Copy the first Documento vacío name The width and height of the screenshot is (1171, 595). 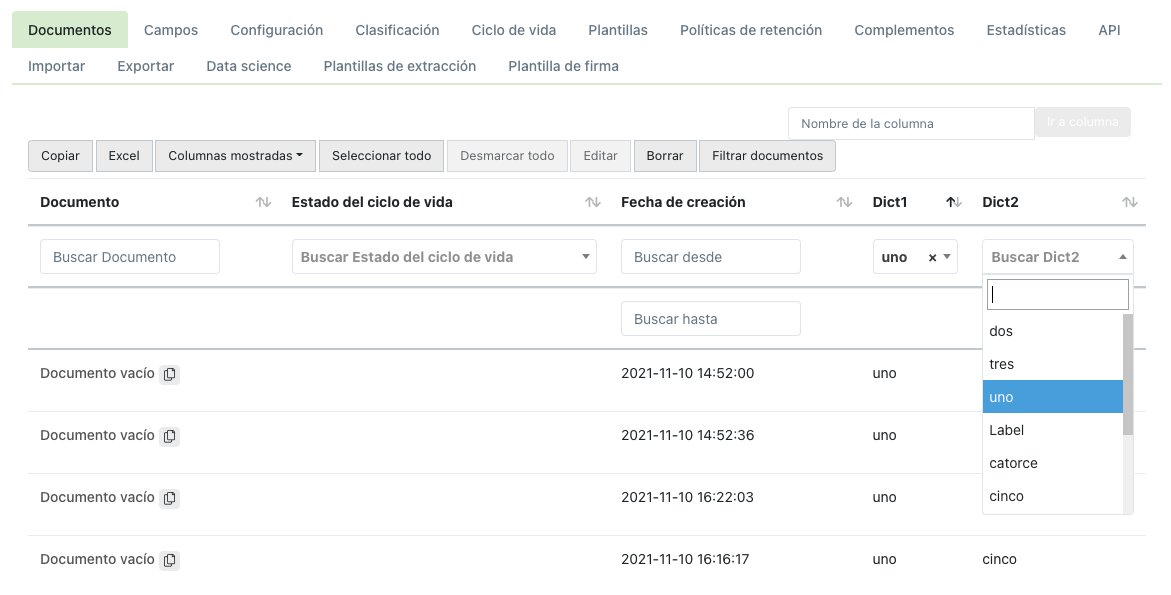(170, 373)
